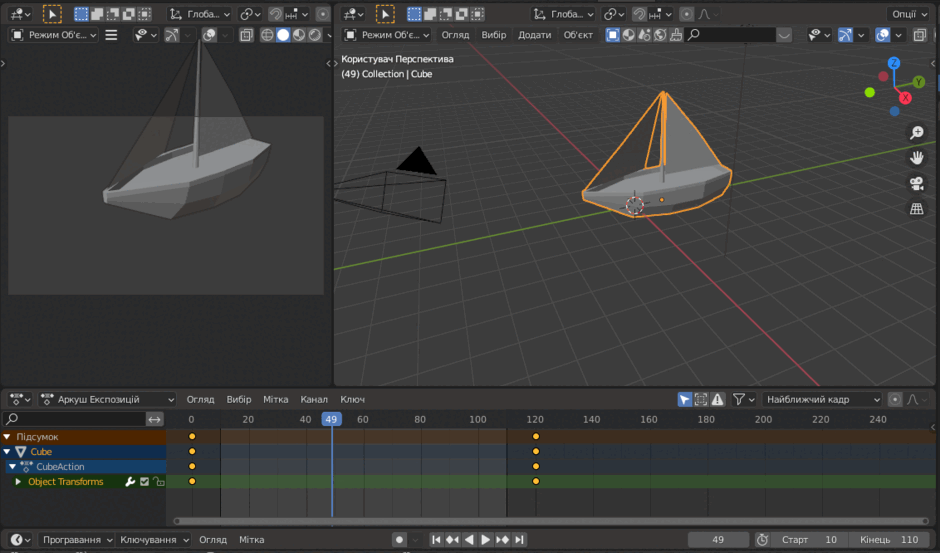
Task: Click the channel search field in the Dope Sheet
Action: 74,419
